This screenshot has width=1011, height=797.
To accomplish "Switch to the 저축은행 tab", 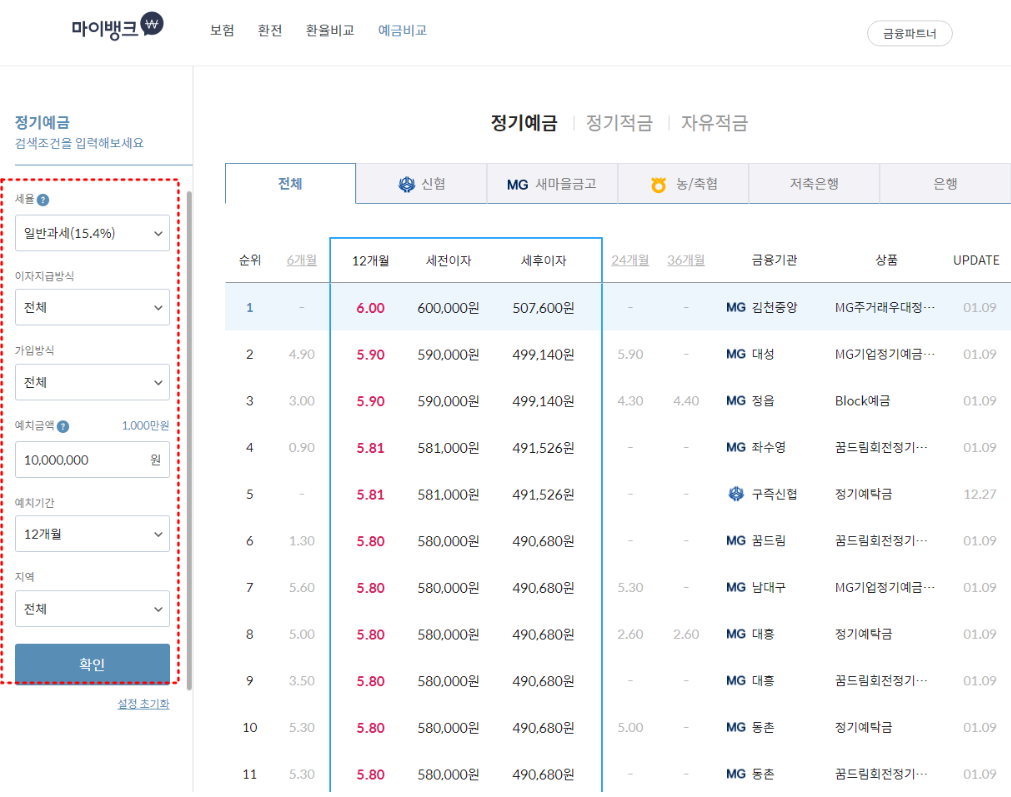I will point(814,184).
